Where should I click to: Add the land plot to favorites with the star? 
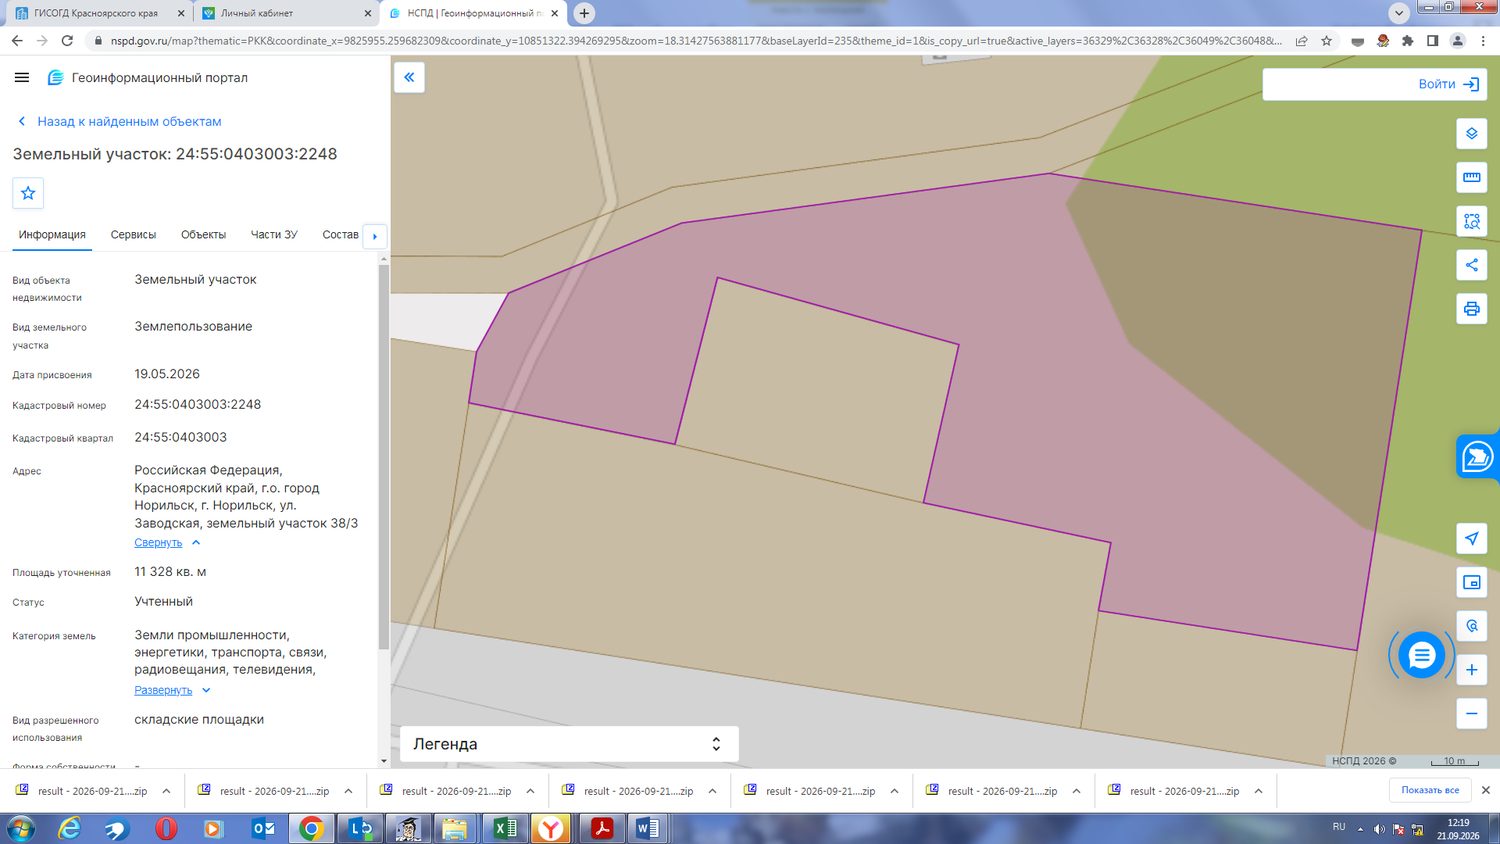[x=28, y=193]
